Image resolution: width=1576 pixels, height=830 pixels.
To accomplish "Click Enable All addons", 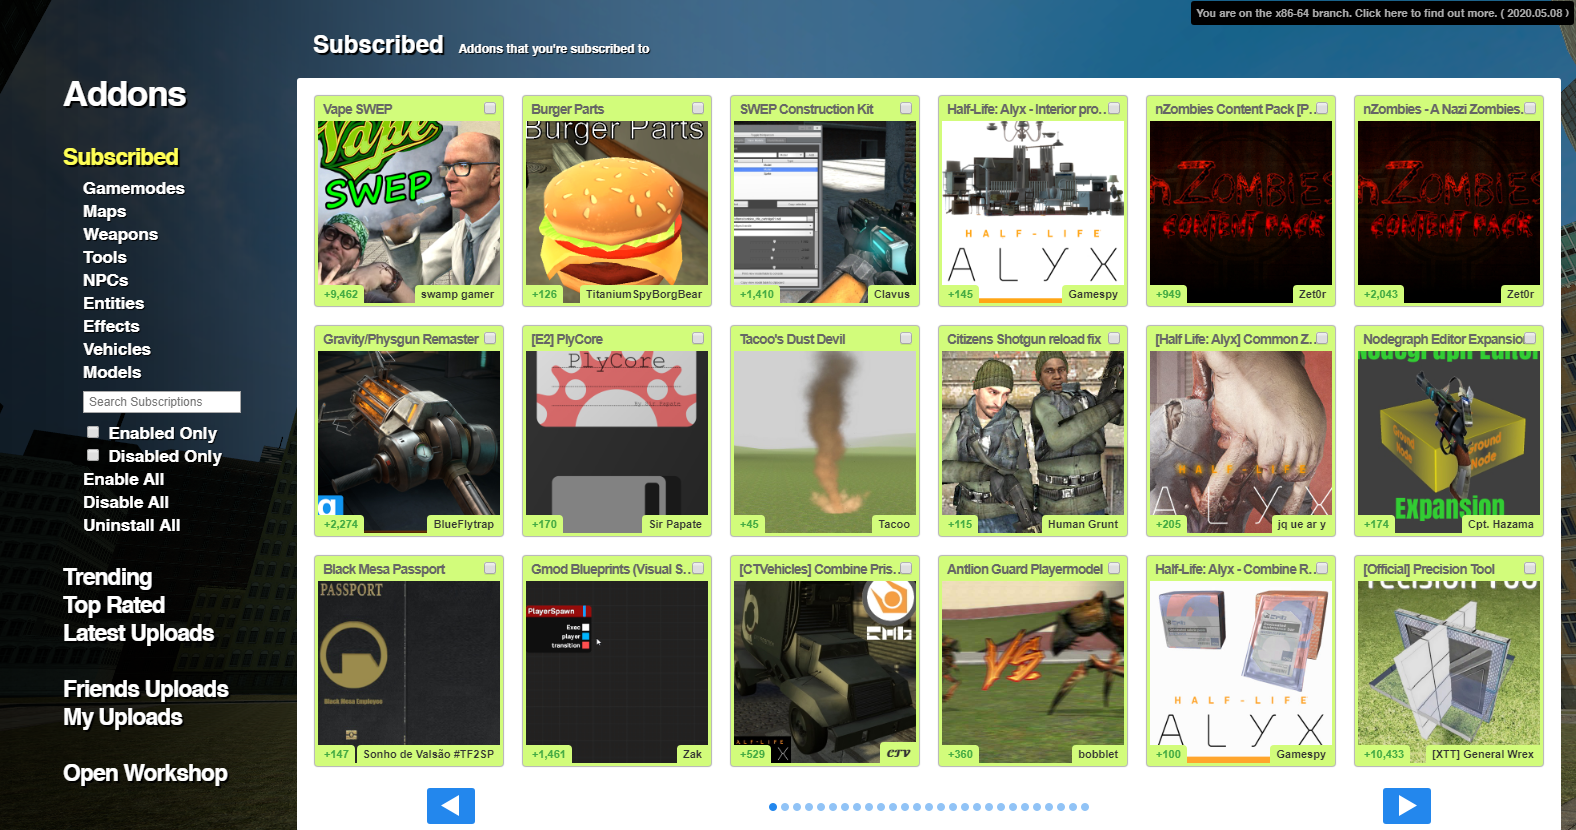I will point(124,479).
